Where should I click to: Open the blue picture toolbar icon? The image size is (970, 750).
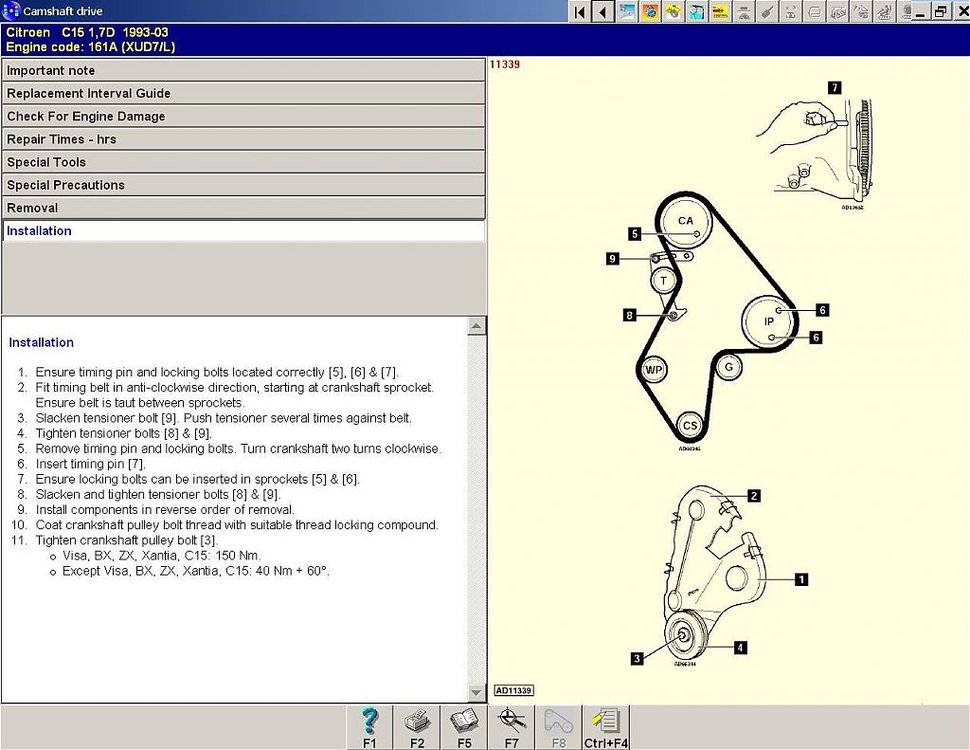(627, 12)
